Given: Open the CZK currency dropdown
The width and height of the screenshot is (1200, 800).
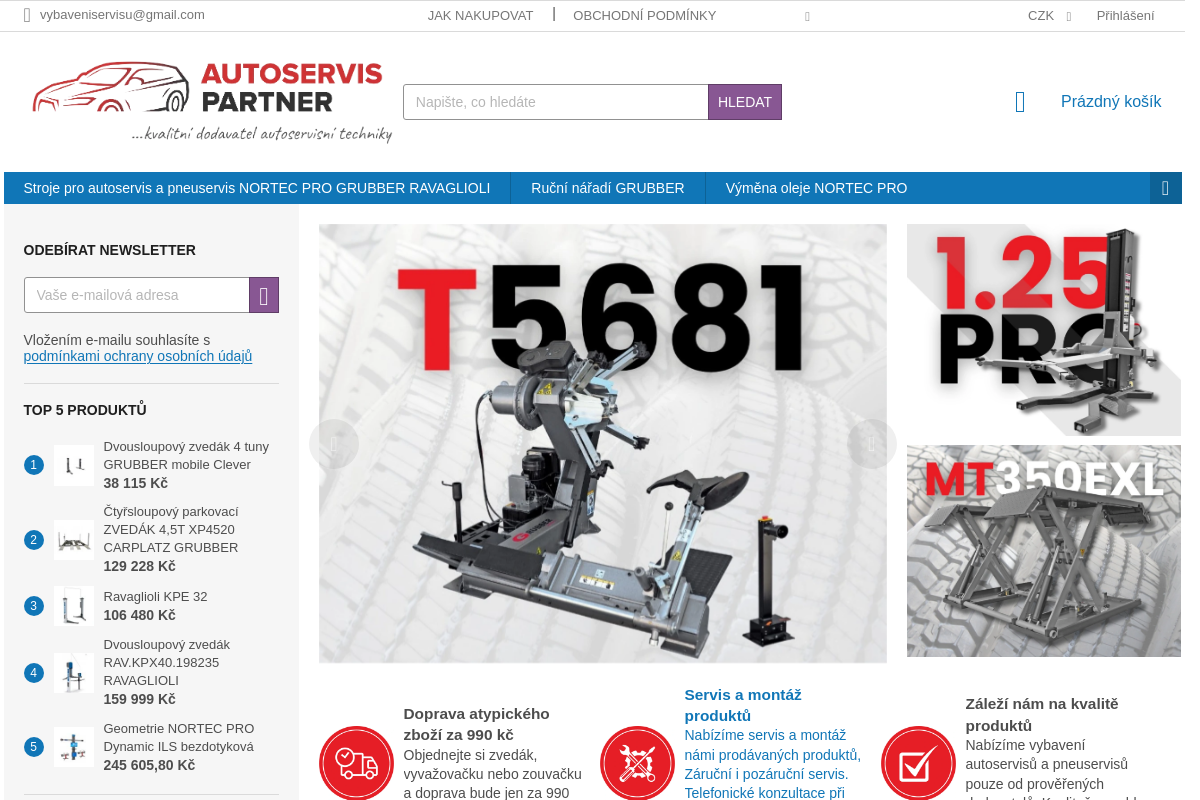Looking at the screenshot, I should tap(1048, 15).
